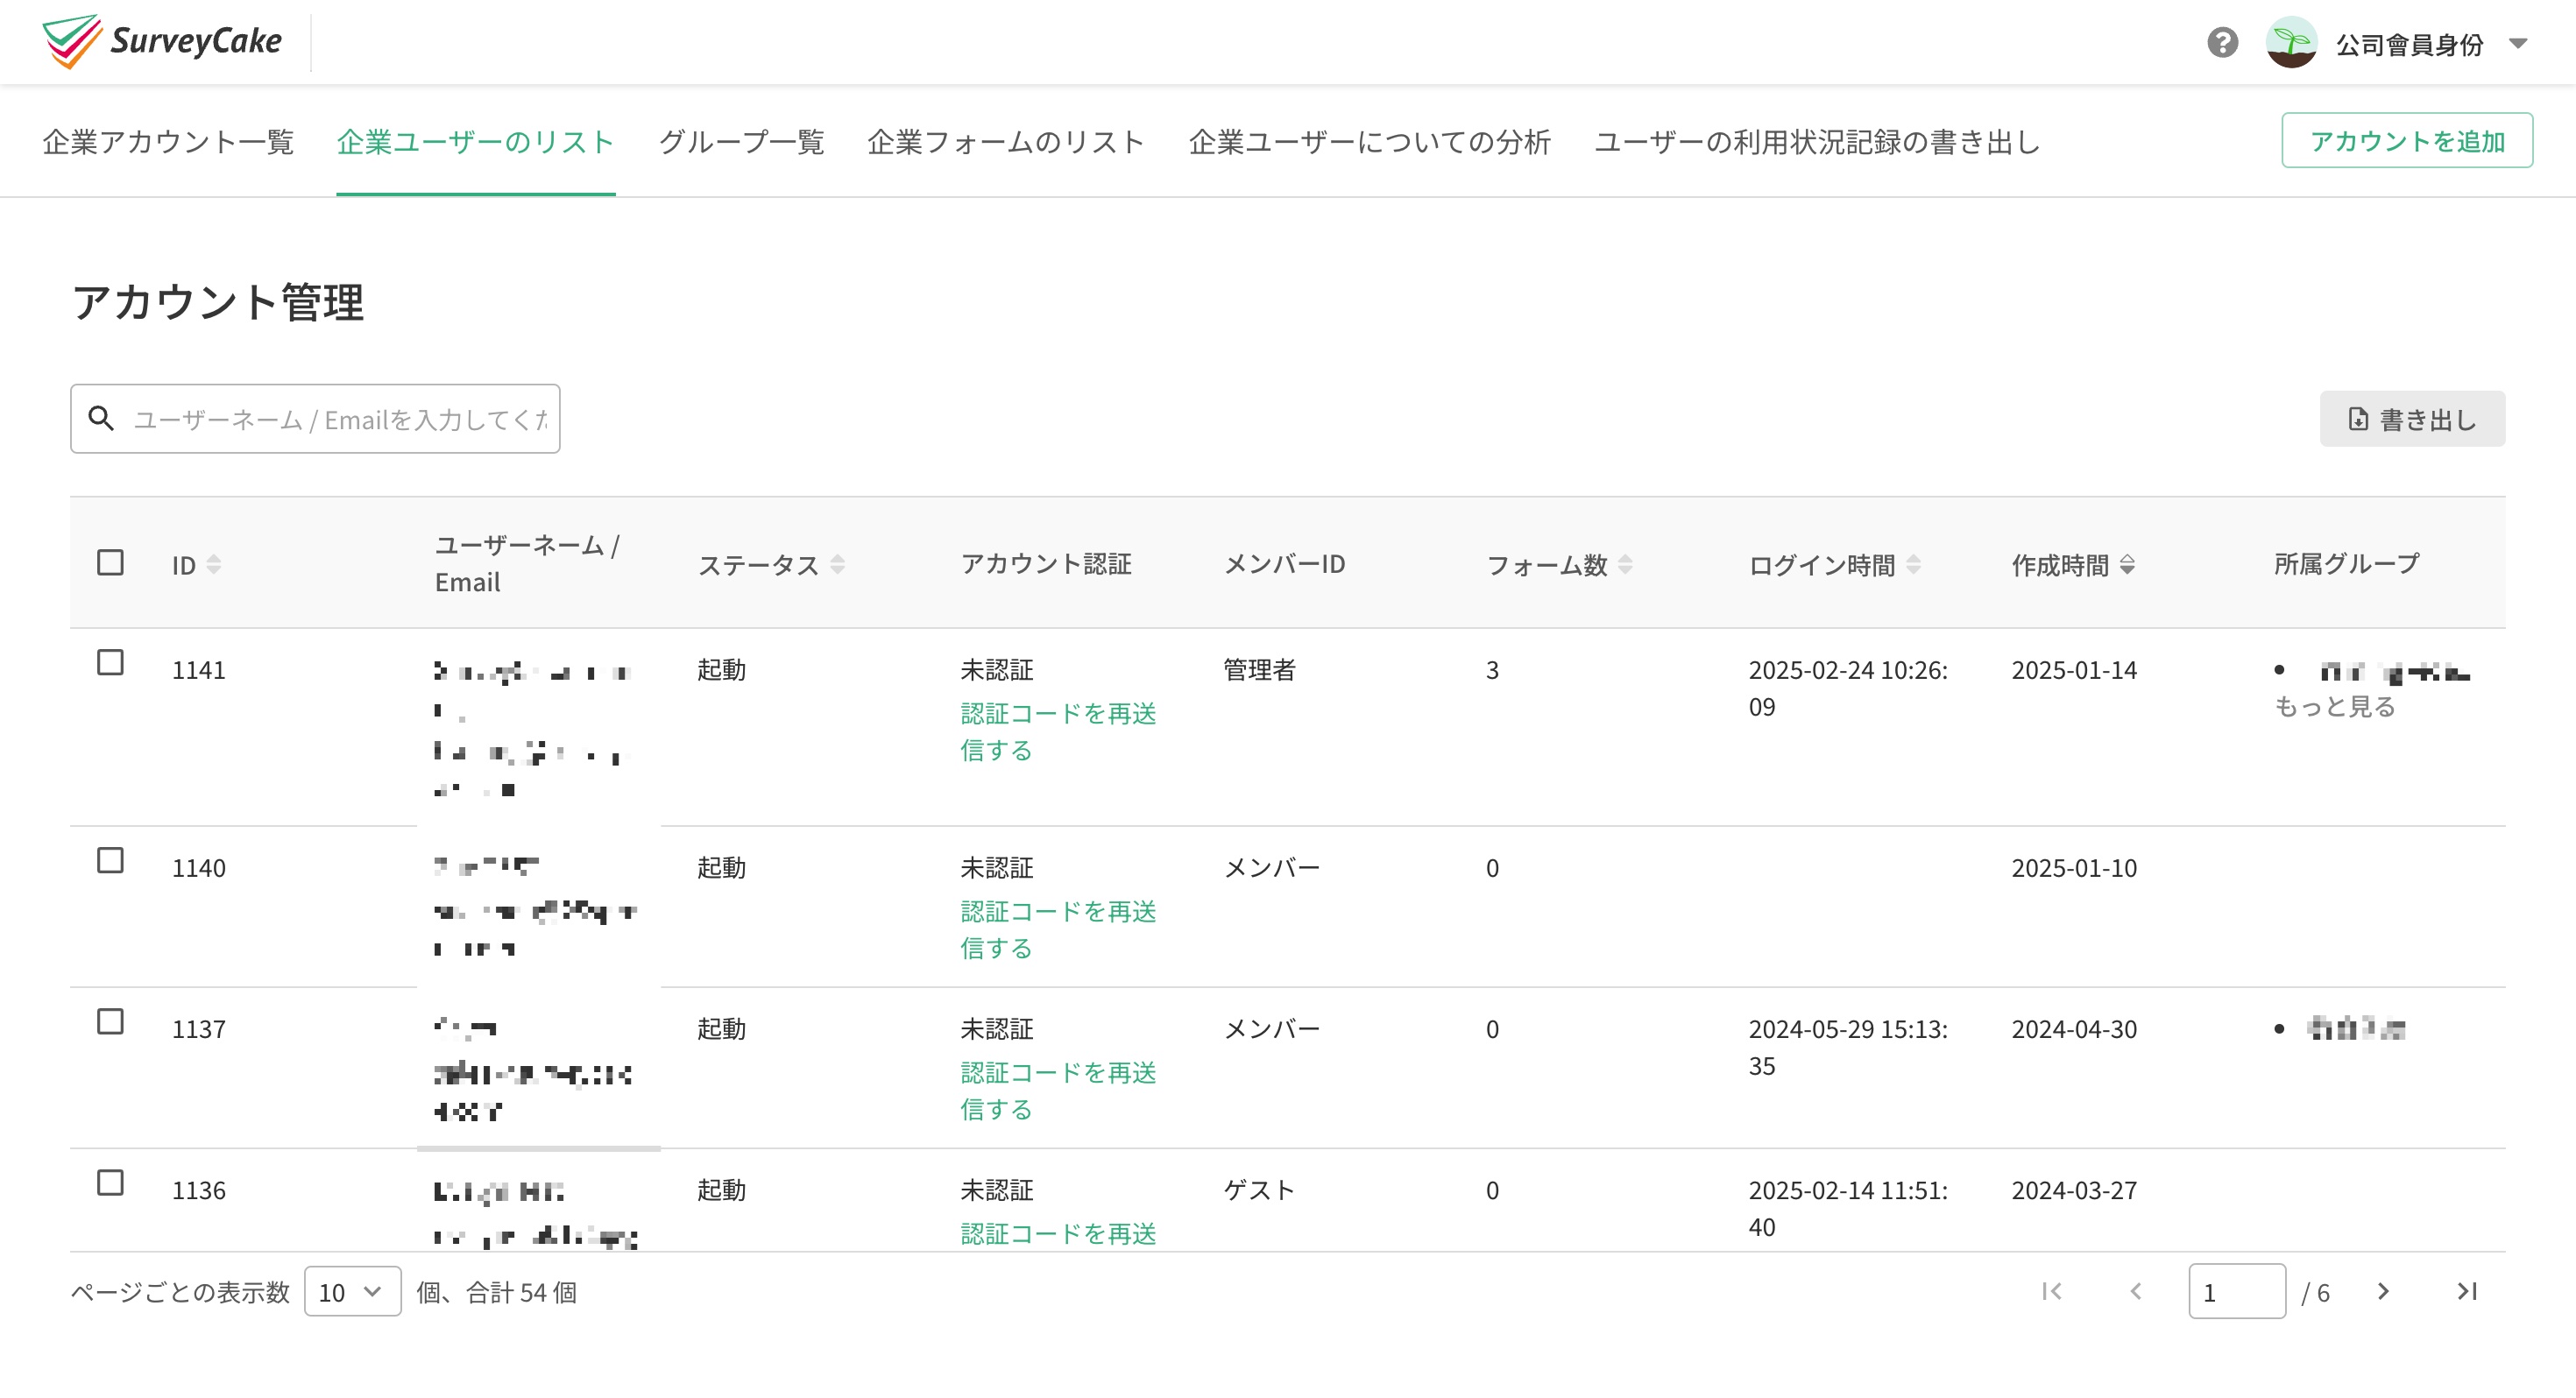2576x1398 pixels.
Task: Select the 企業ユーザーのリスト tab
Action: [476, 142]
